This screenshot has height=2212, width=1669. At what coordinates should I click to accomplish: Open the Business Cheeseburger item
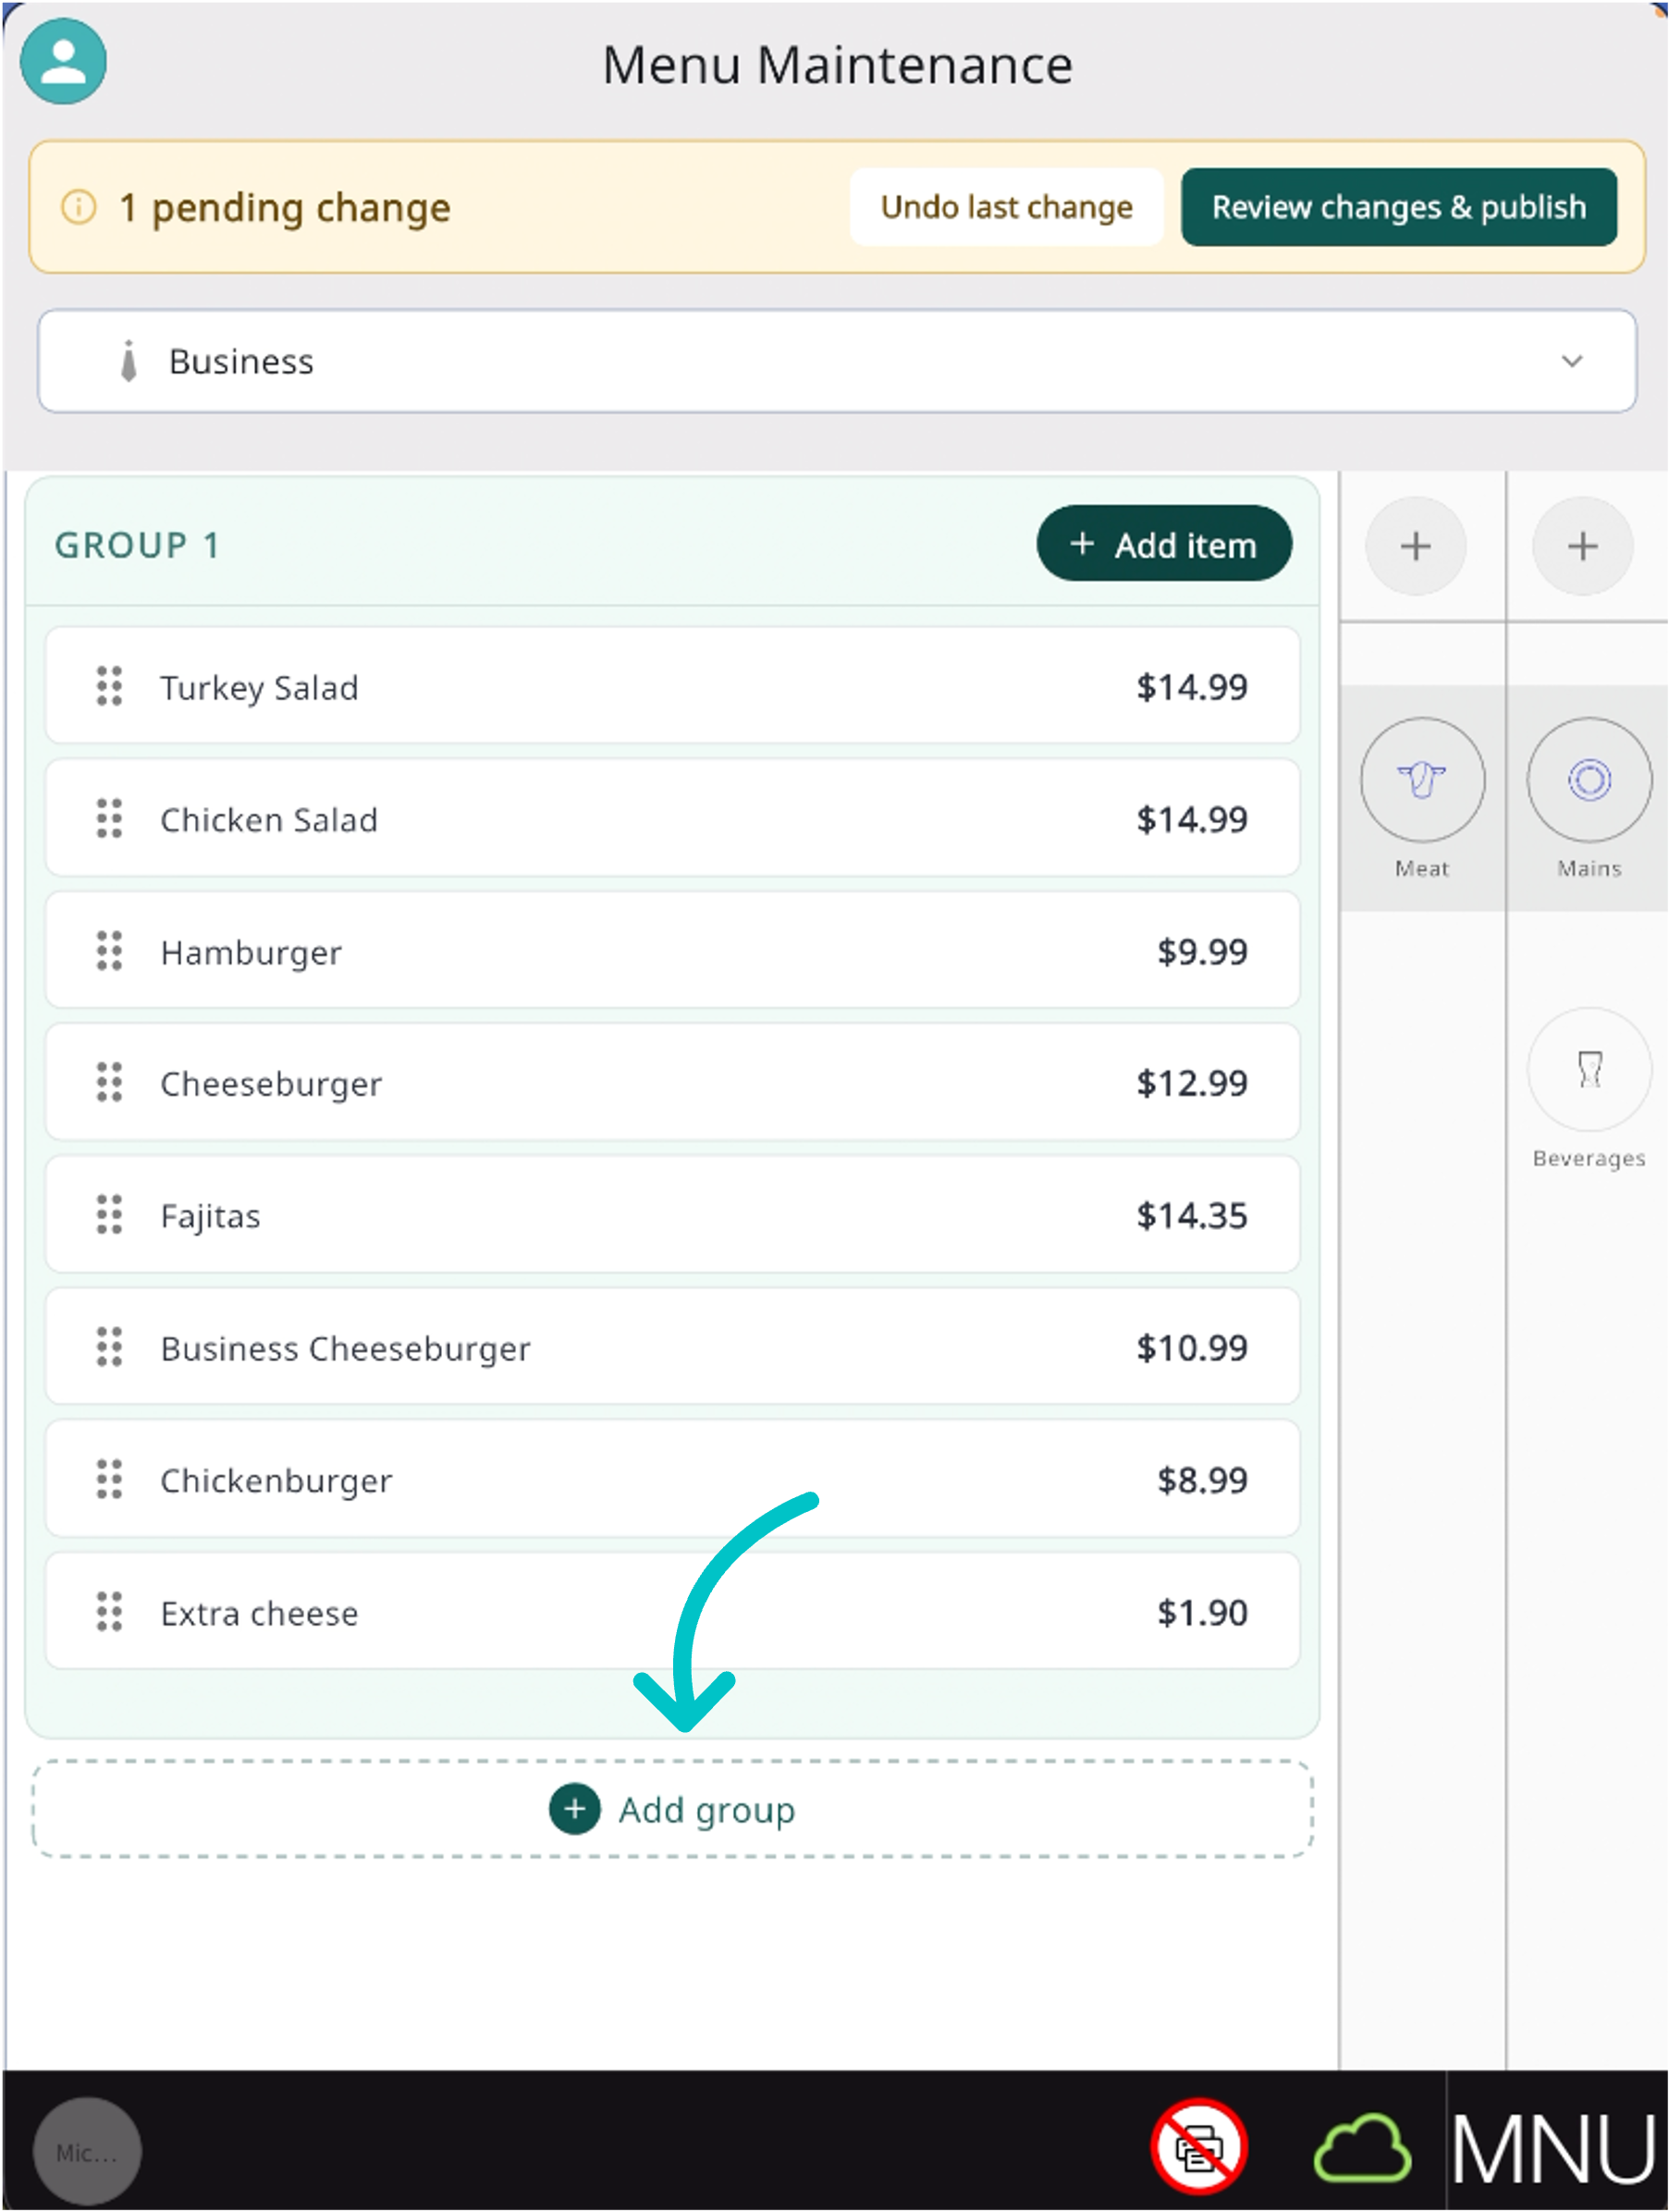click(672, 1347)
